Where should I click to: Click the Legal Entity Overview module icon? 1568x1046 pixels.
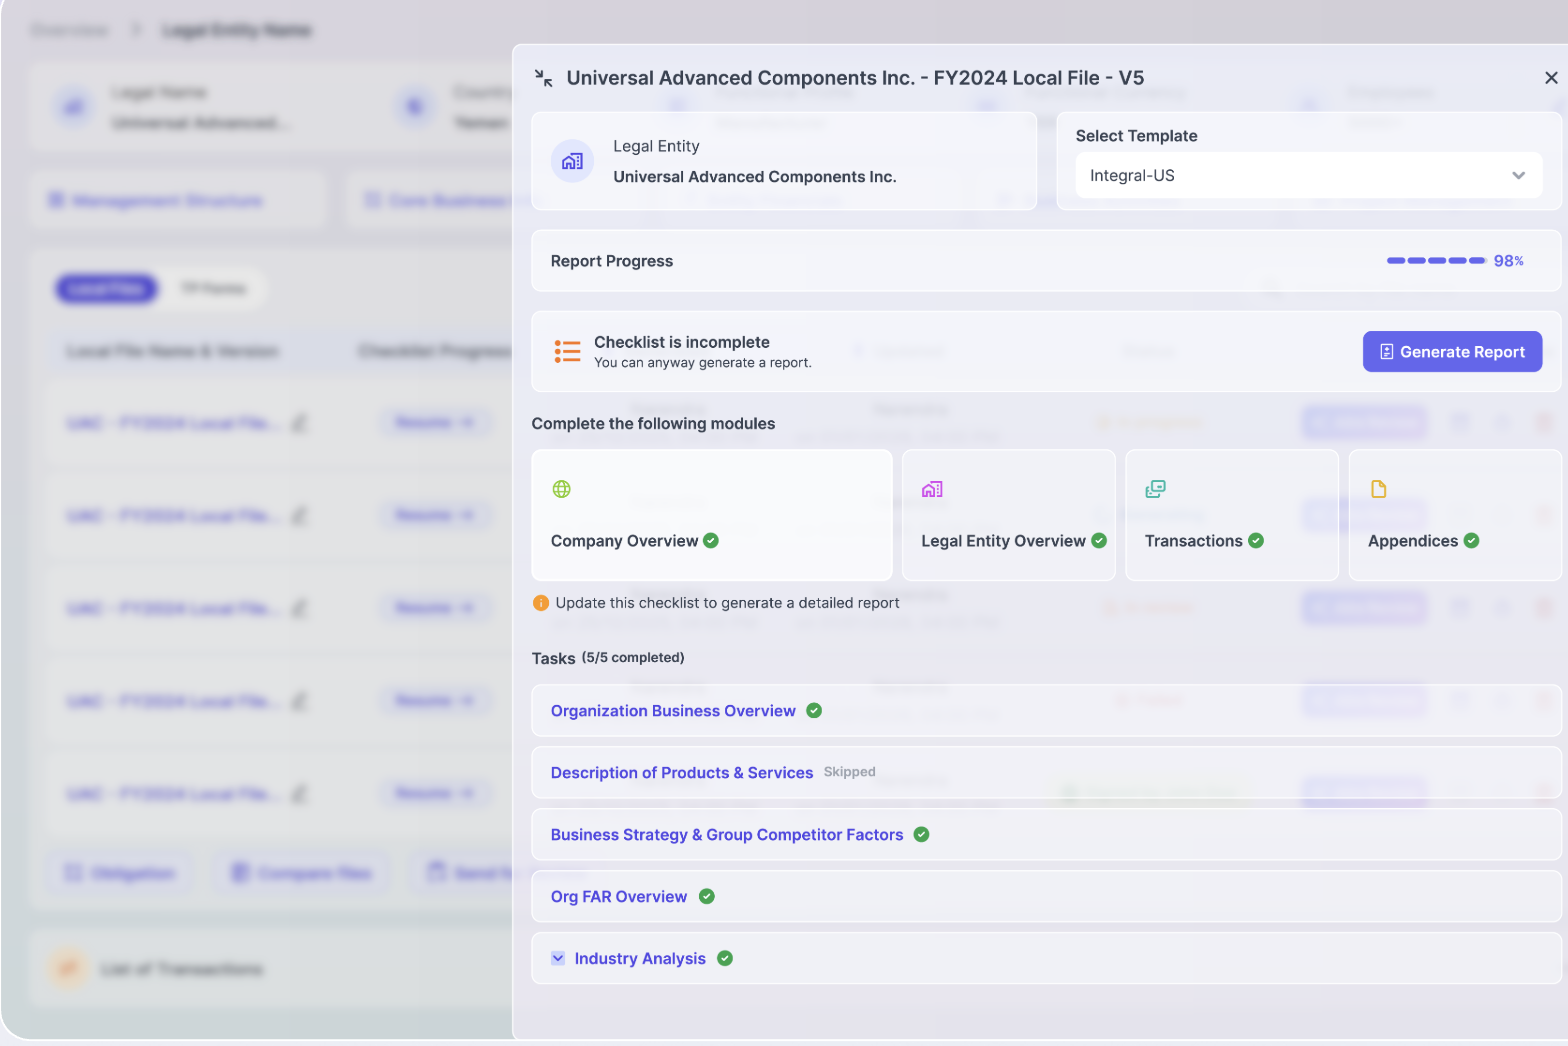932,489
